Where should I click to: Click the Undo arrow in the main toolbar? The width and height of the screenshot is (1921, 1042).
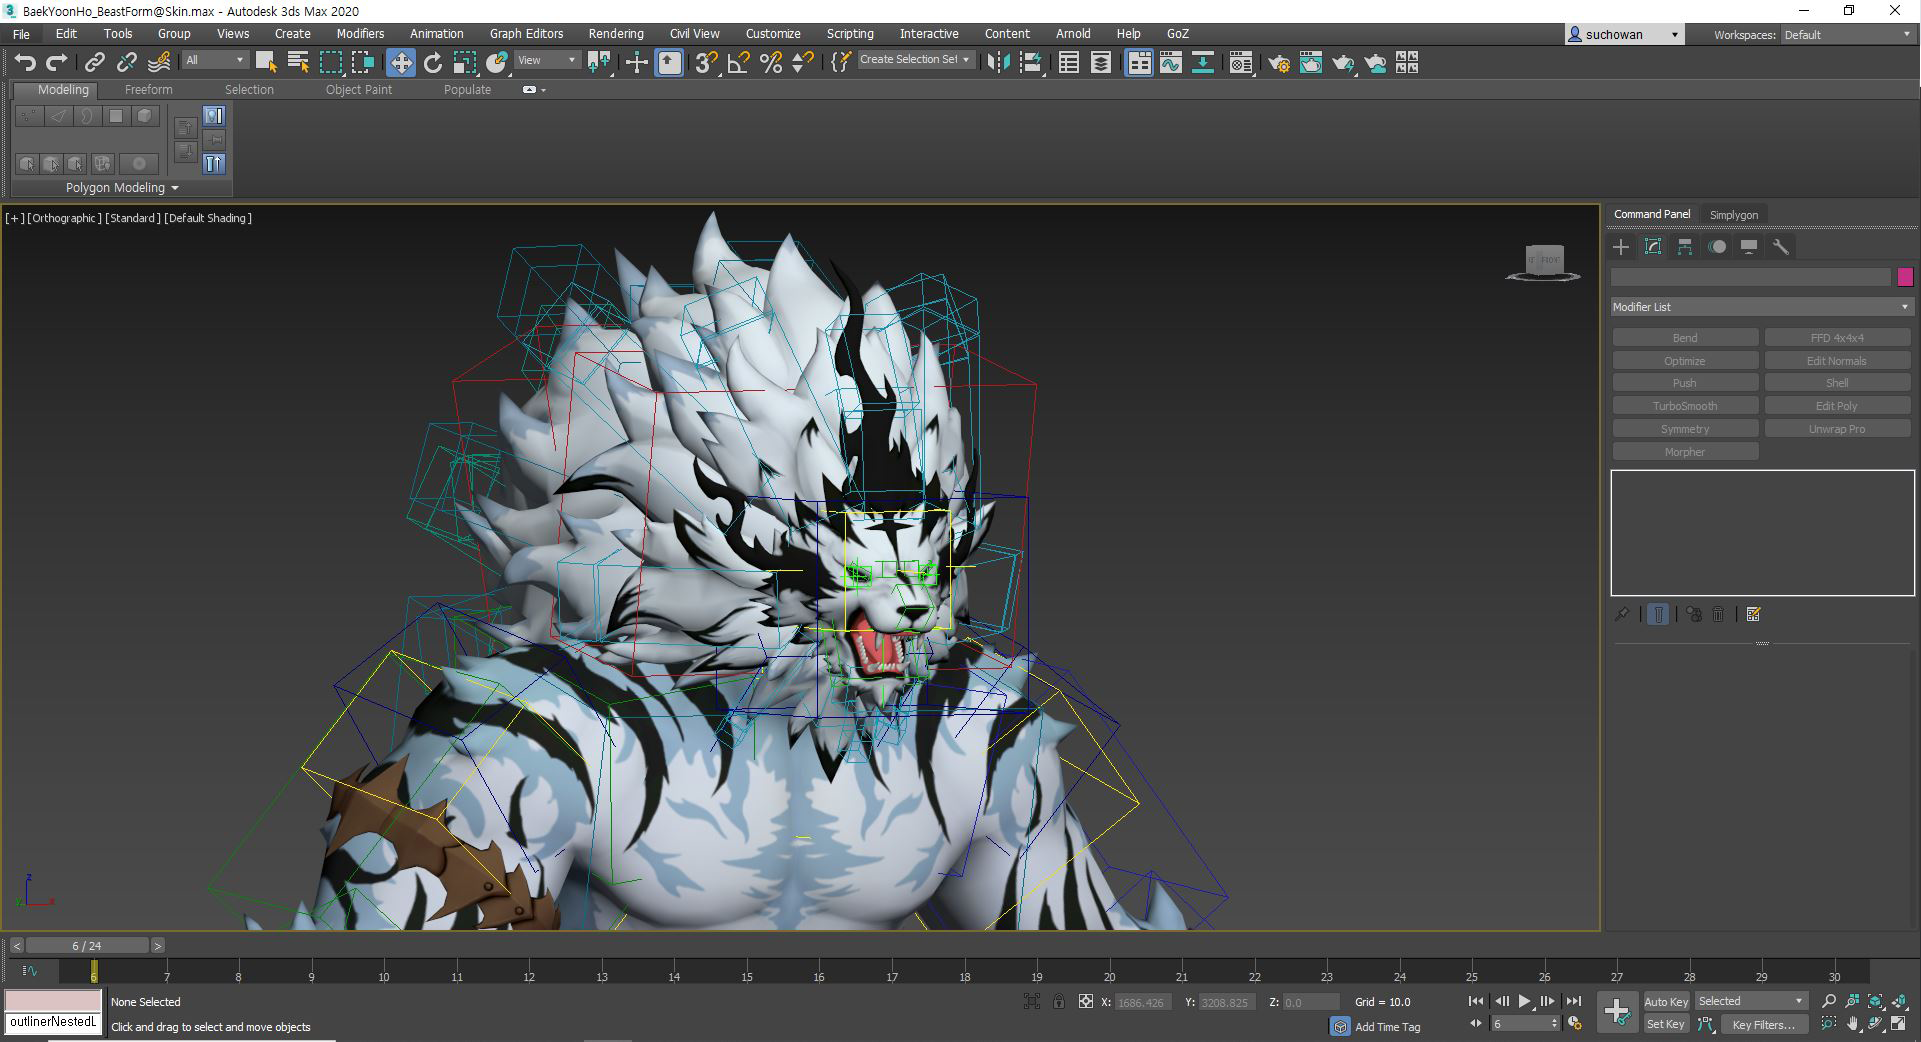[x=25, y=63]
